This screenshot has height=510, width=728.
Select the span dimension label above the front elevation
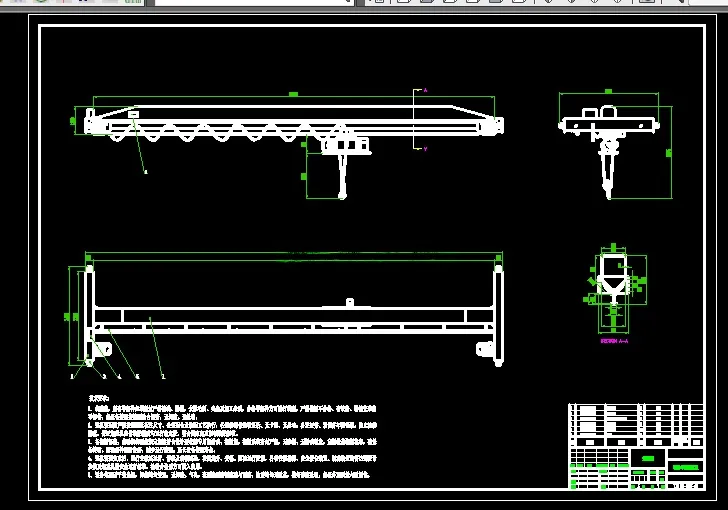(x=293, y=94)
